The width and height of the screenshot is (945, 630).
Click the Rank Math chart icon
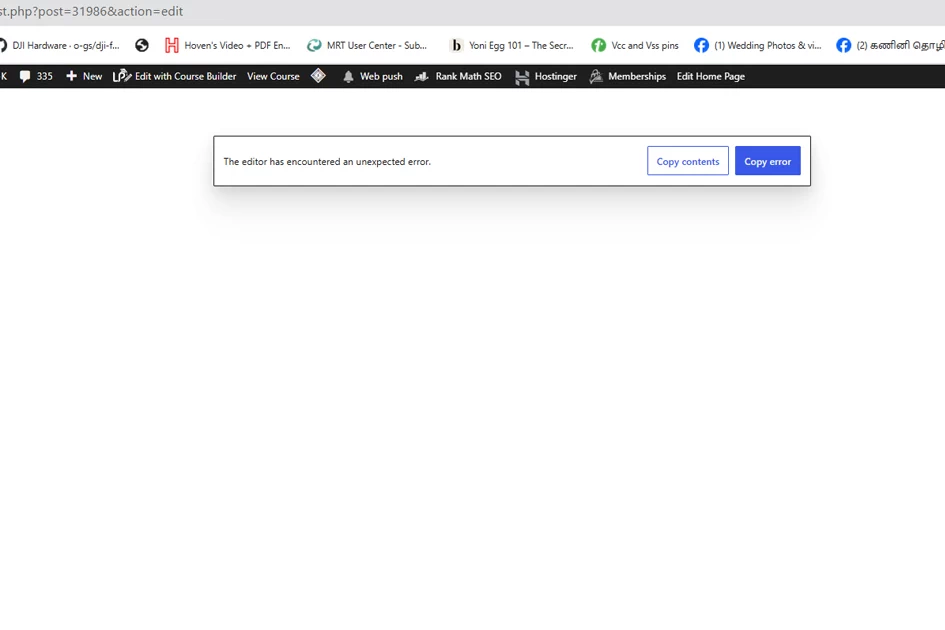tap(422, 77)
